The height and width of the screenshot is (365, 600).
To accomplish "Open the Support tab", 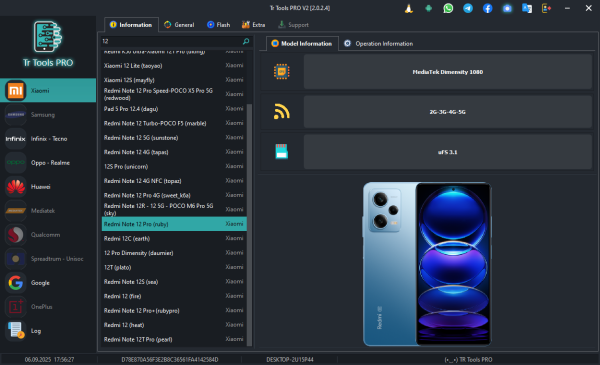I will [x=293, y=24].
